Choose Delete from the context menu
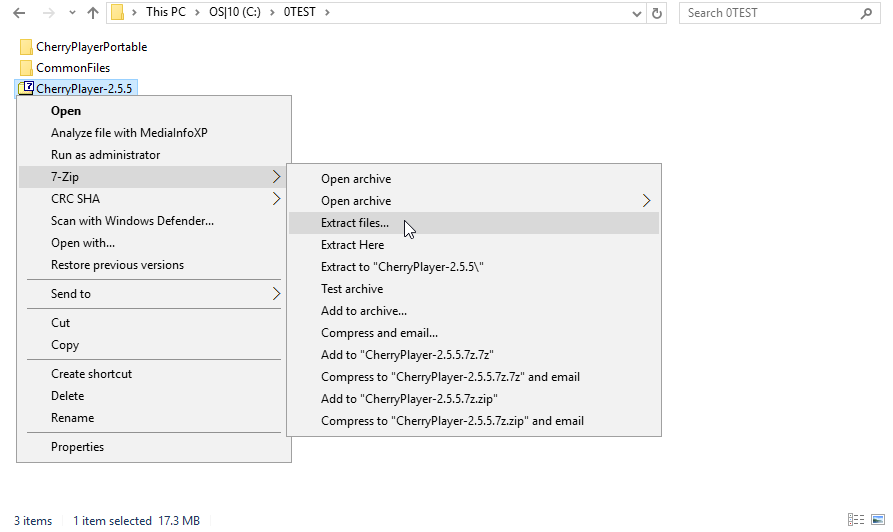 coord(154,396)
